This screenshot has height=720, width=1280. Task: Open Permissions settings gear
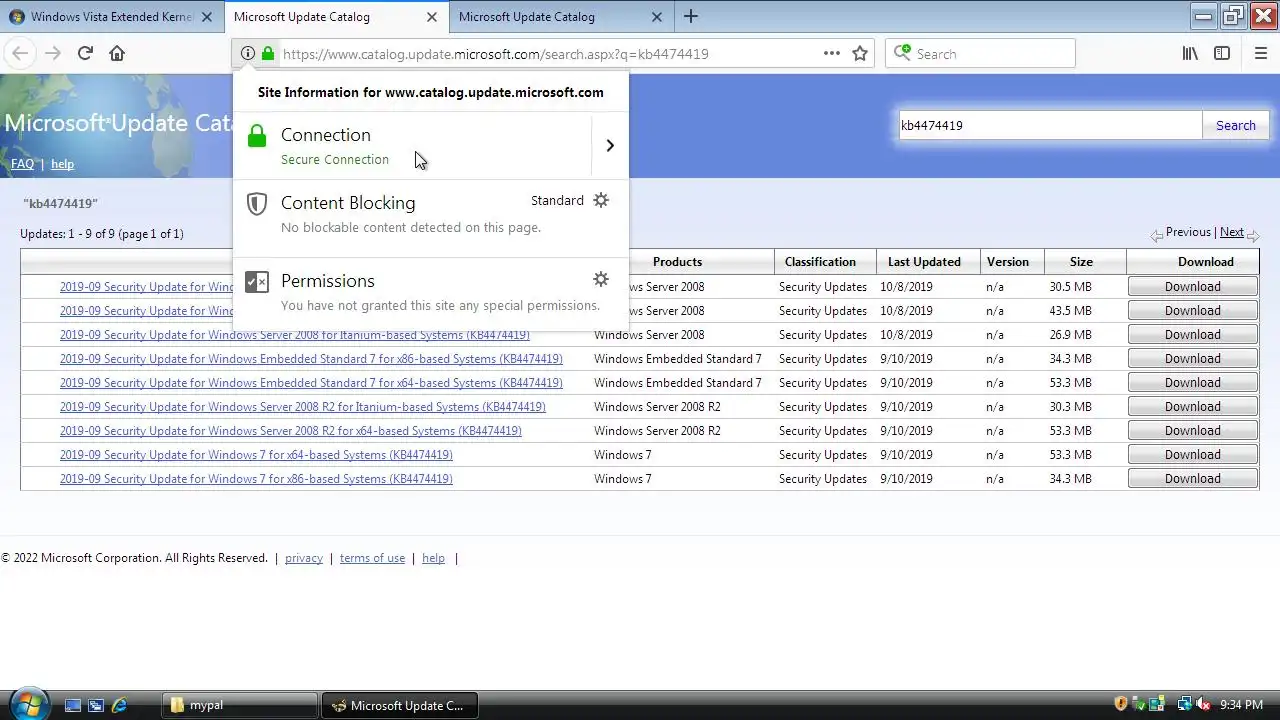(601, 279)
